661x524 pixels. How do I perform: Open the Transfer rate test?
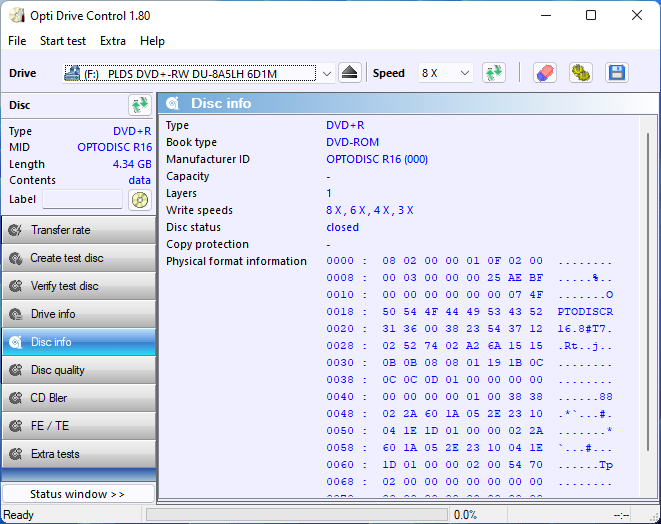[79, 230]
